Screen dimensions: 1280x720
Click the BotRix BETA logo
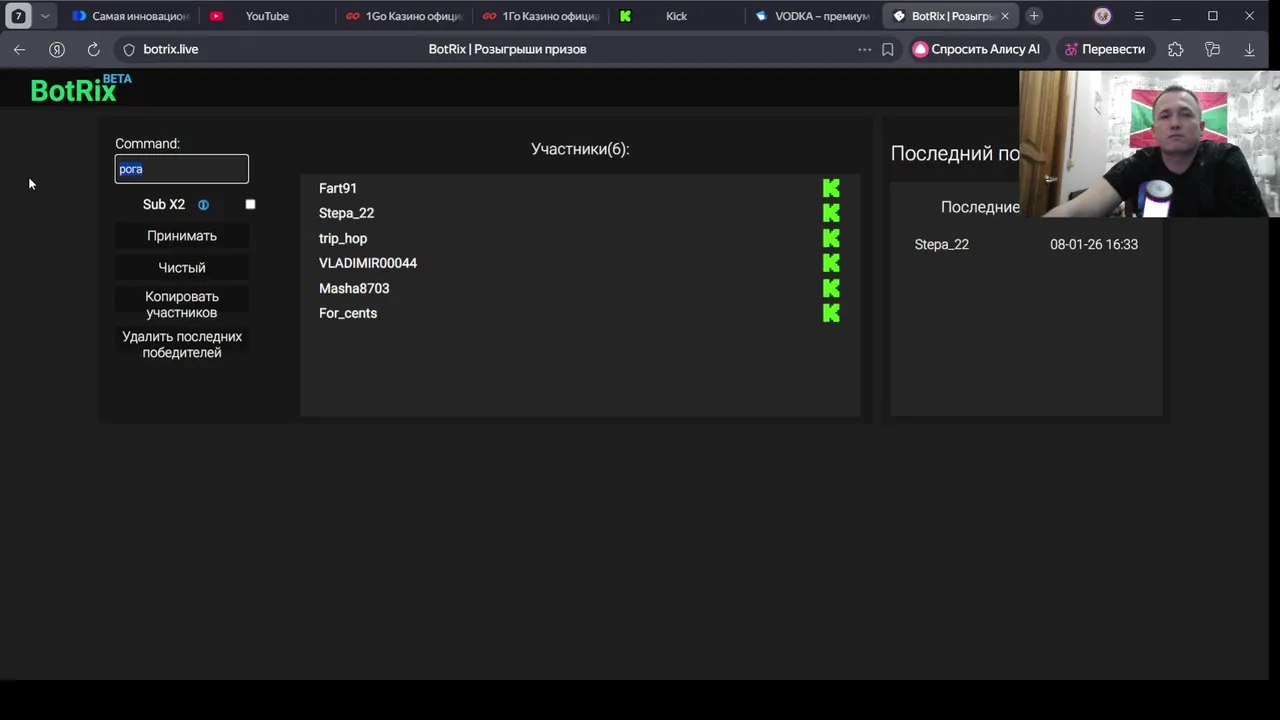(81, 89)
